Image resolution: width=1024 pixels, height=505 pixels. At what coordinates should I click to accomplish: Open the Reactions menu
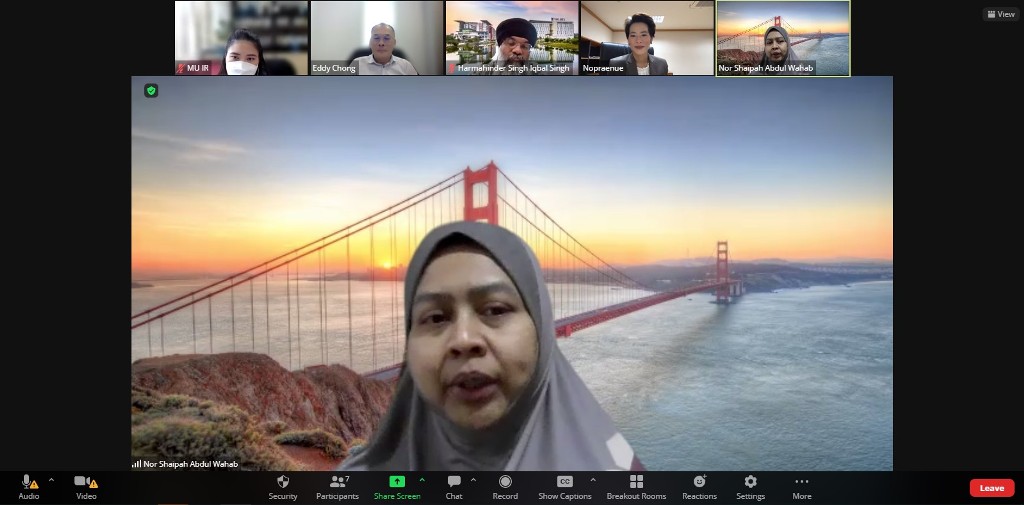coord(699,486)
